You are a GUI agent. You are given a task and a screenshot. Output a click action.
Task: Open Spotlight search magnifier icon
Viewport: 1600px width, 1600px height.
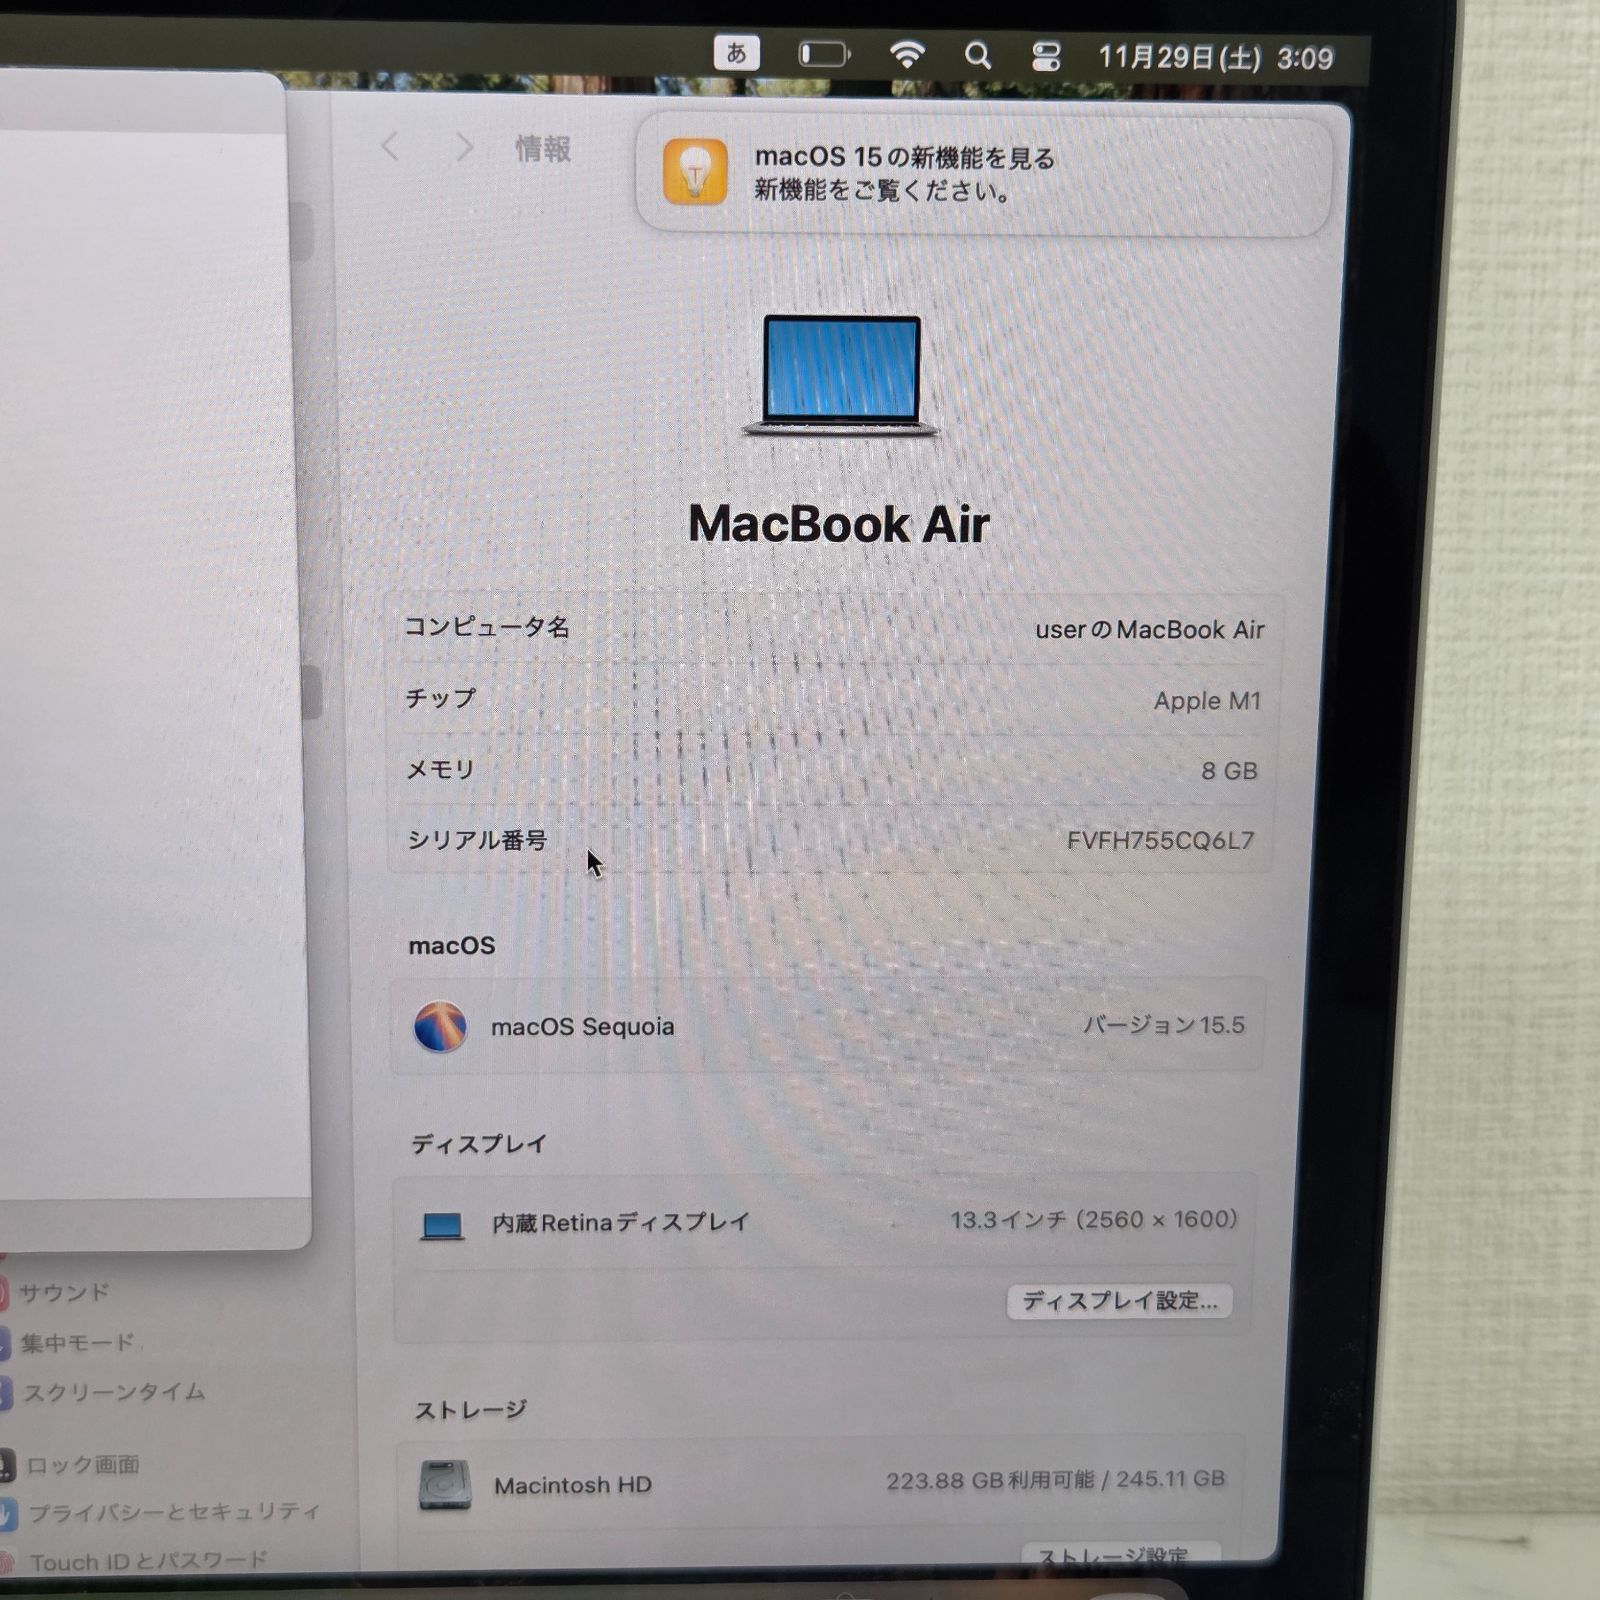click(977, 56)
